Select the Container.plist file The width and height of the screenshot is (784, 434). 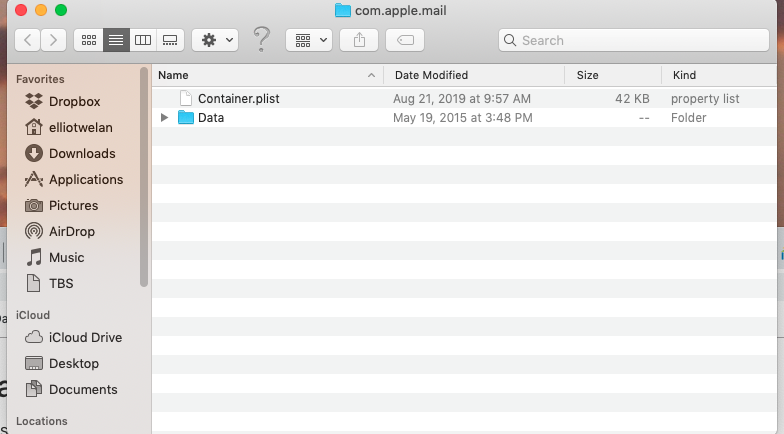click(x=464, y=98)
